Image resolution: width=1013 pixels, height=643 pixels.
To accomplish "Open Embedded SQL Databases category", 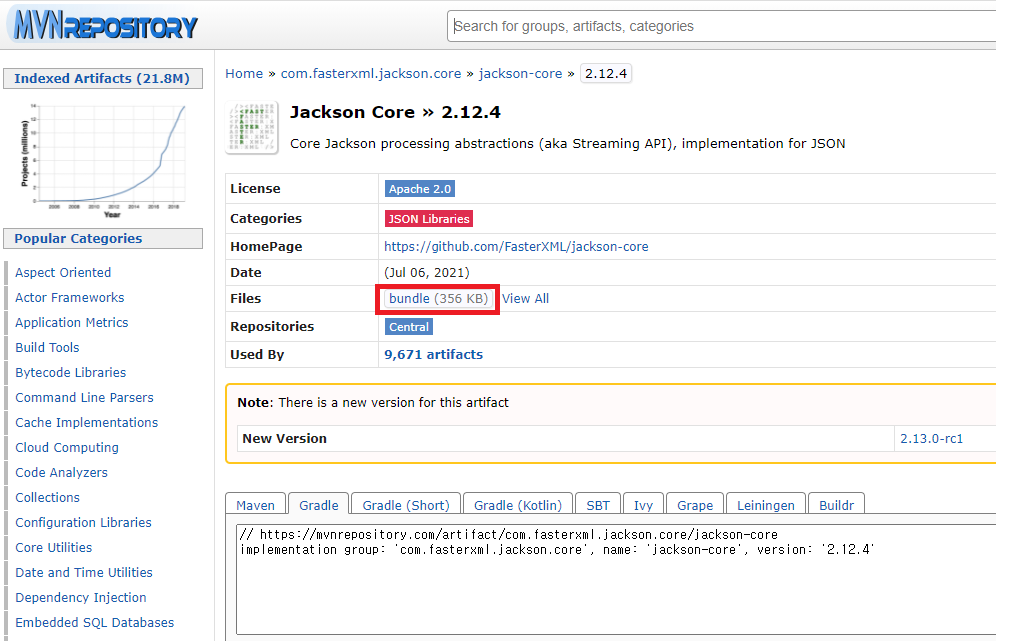I will (x=95, y=623).
